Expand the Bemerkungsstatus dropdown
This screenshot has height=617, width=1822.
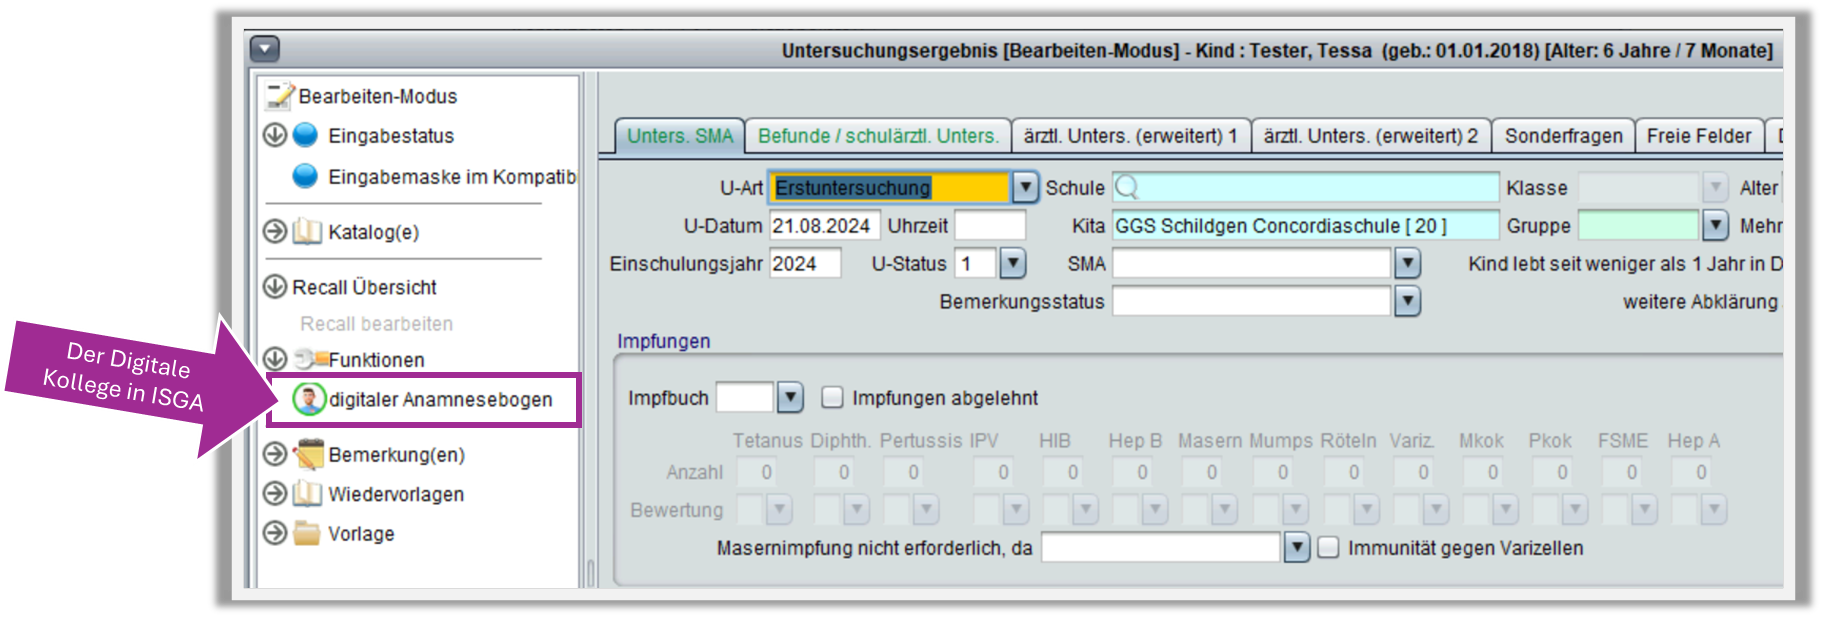point(1407,301)
